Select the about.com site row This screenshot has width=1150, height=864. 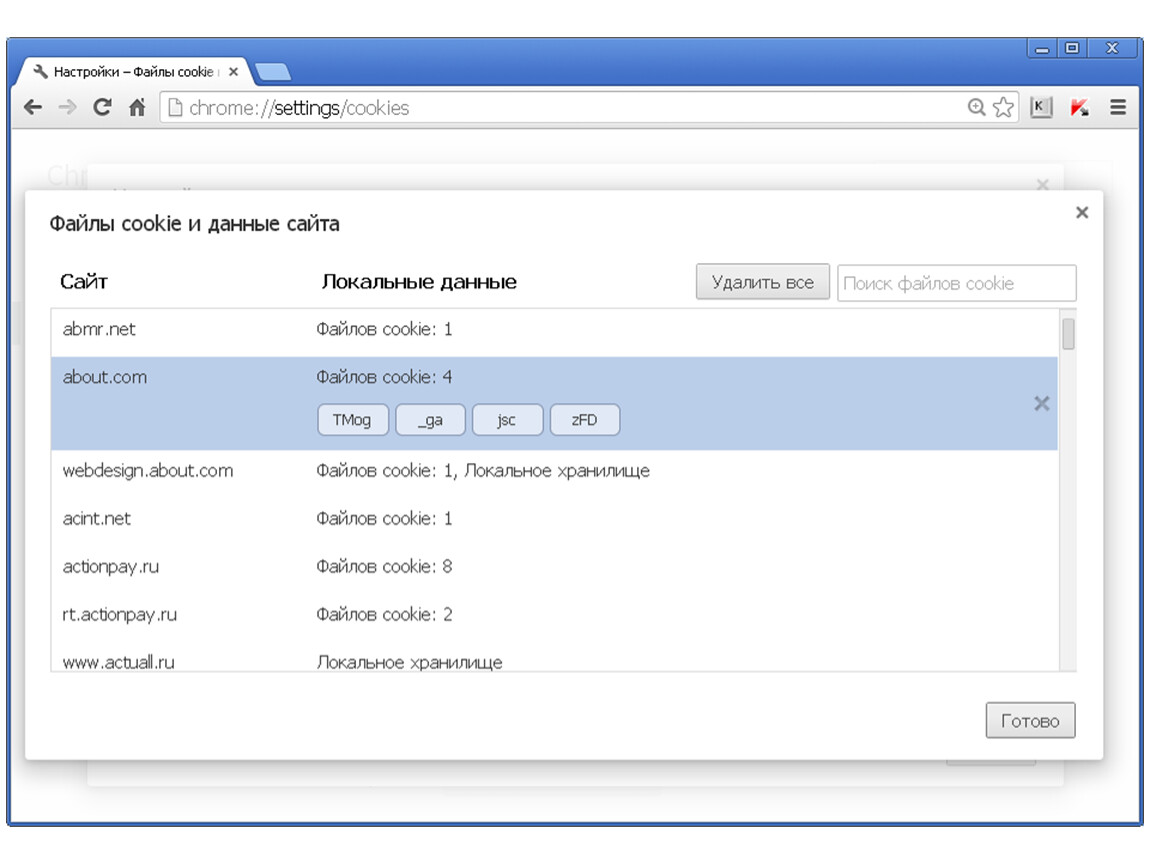554,403
